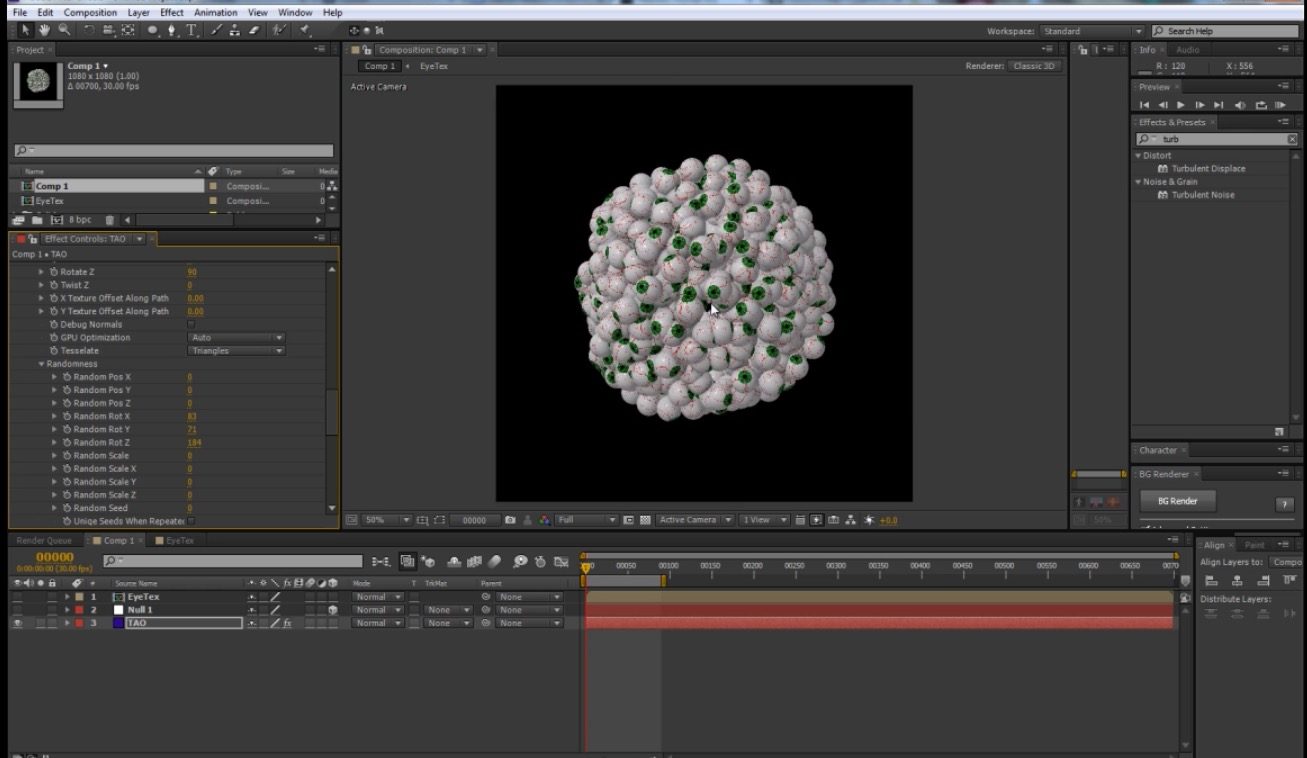The width and height of the screenshot is (1307, 758).
Task: Select the Clone Stamp tool
Action: coord(235,30)
